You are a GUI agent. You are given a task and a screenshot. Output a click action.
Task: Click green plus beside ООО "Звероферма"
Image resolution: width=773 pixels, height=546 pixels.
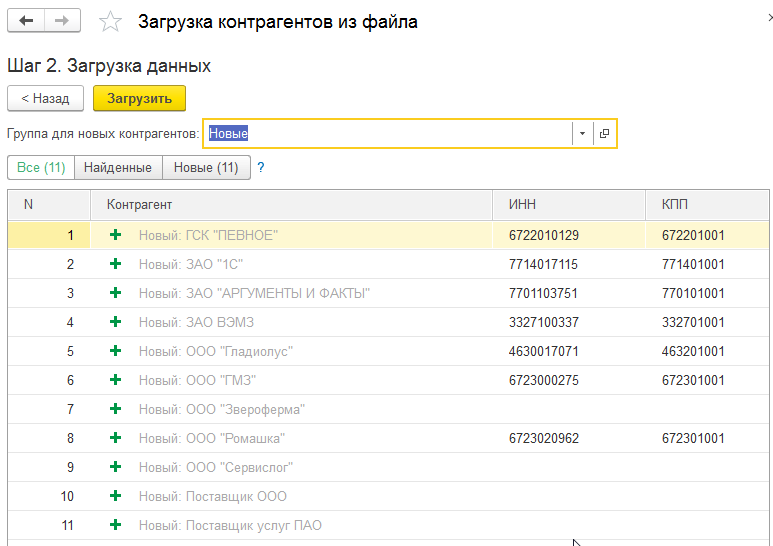(115, 409)
